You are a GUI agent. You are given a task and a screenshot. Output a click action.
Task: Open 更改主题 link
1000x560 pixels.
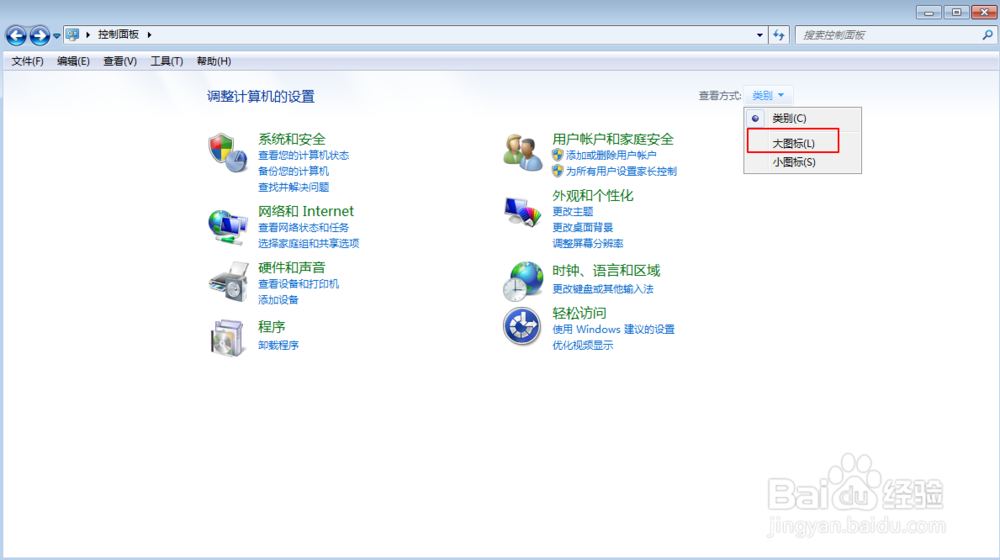pos(573,211)
